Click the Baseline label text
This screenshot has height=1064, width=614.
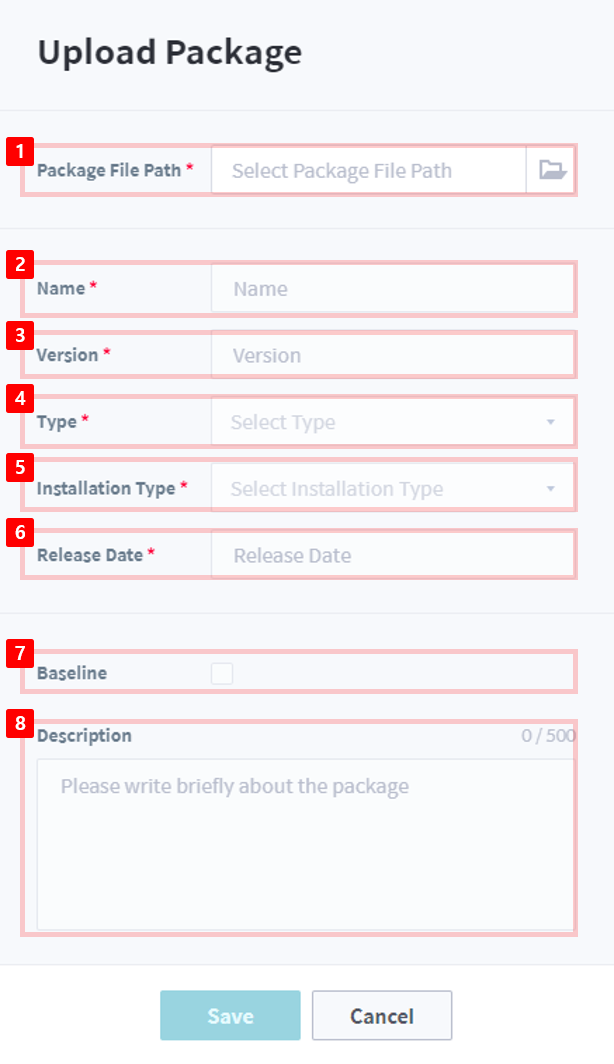pyautogui.click(x=72, y=673)
